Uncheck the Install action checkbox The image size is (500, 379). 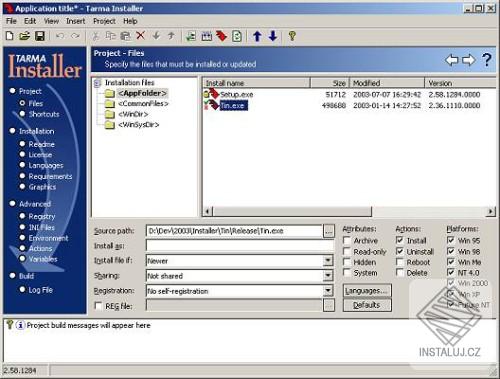tap(400, 240)
